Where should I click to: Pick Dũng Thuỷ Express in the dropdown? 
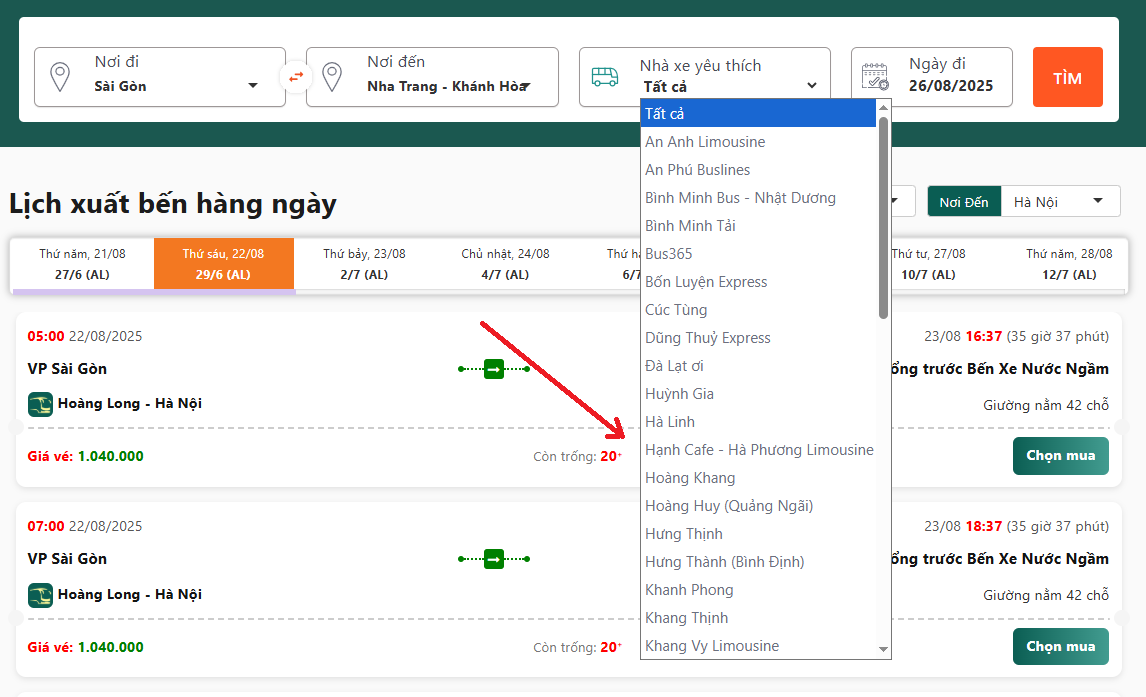click(758, 338)
